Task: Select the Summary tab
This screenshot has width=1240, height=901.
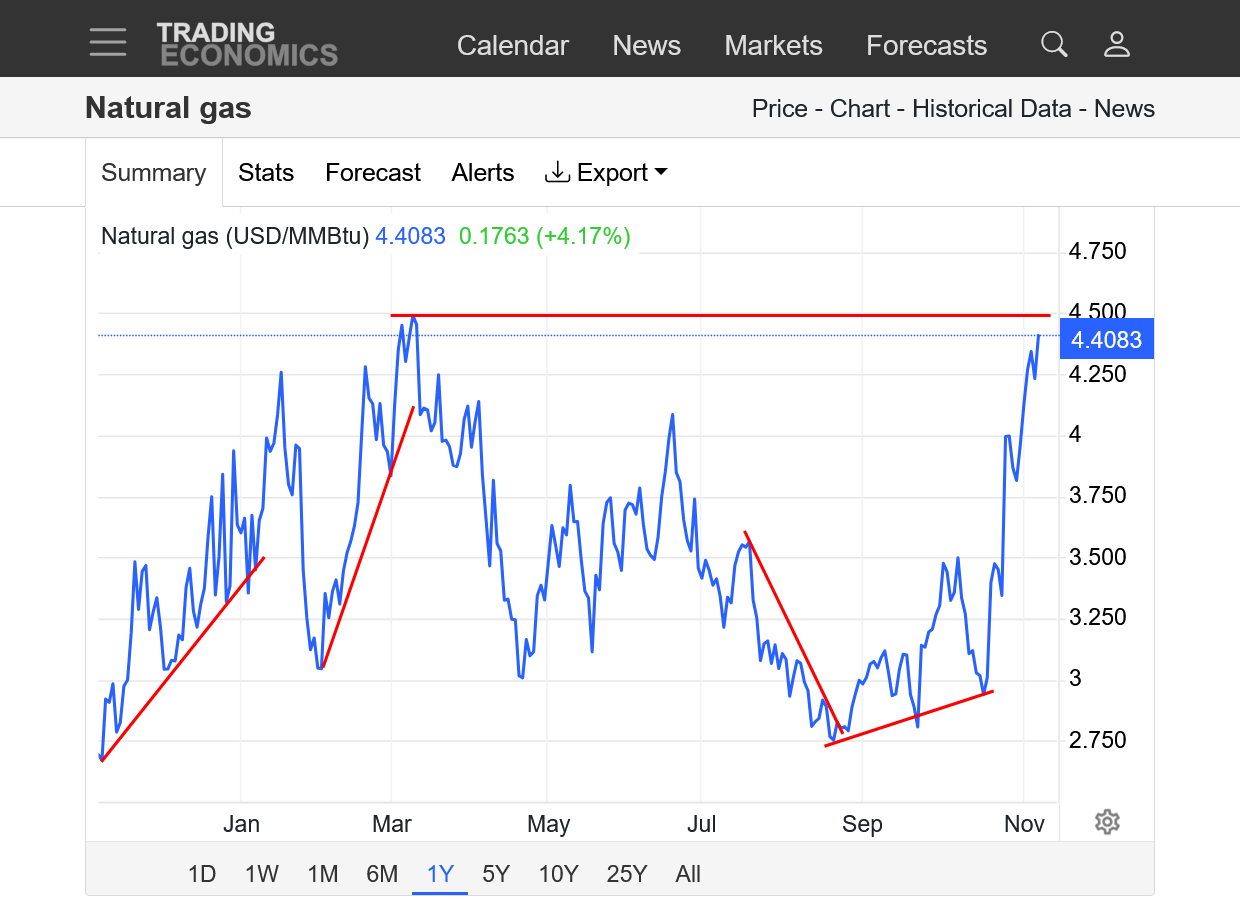Action: point(154,173)
